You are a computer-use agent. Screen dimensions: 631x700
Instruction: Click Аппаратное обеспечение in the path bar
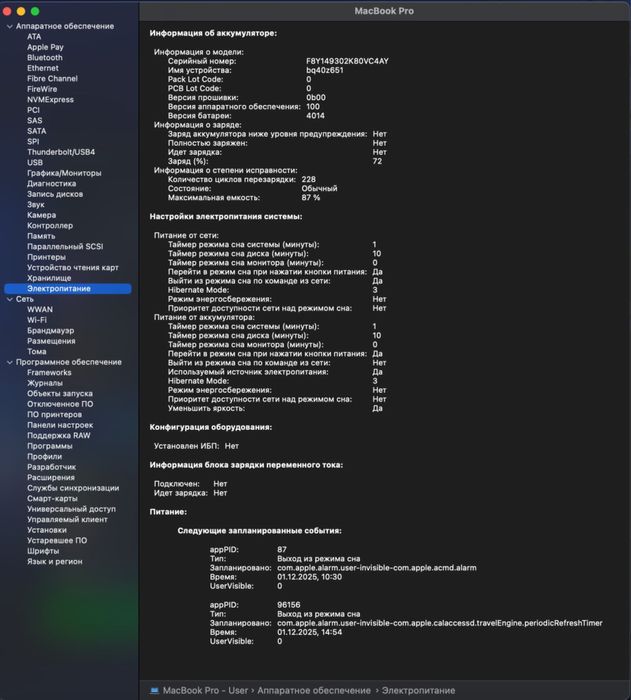[x=314, y=690]
